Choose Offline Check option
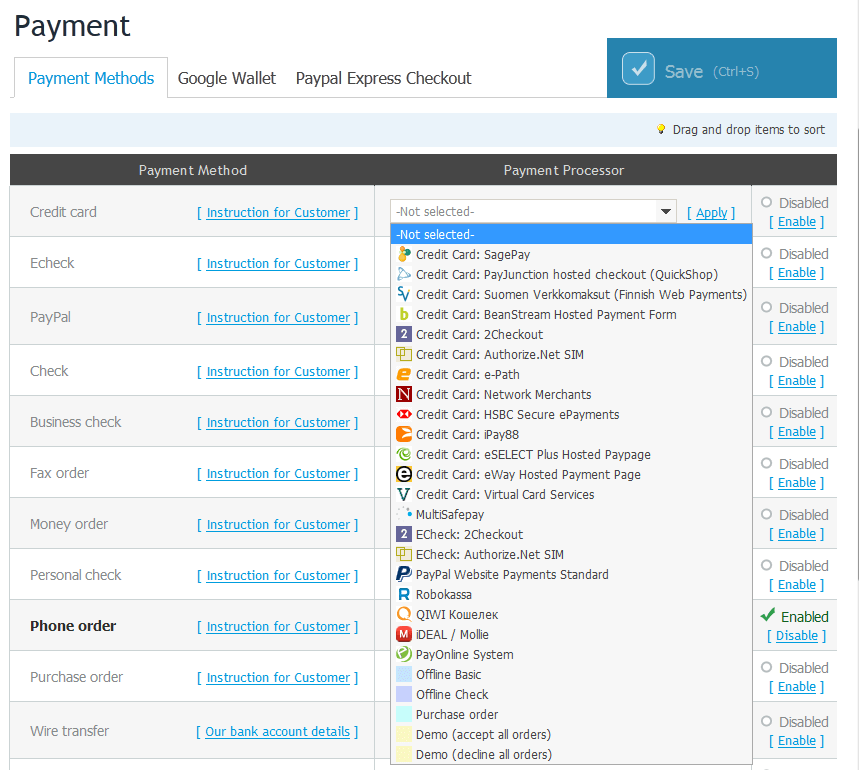This screenshot has width=859, height=770. coord(571,694)
